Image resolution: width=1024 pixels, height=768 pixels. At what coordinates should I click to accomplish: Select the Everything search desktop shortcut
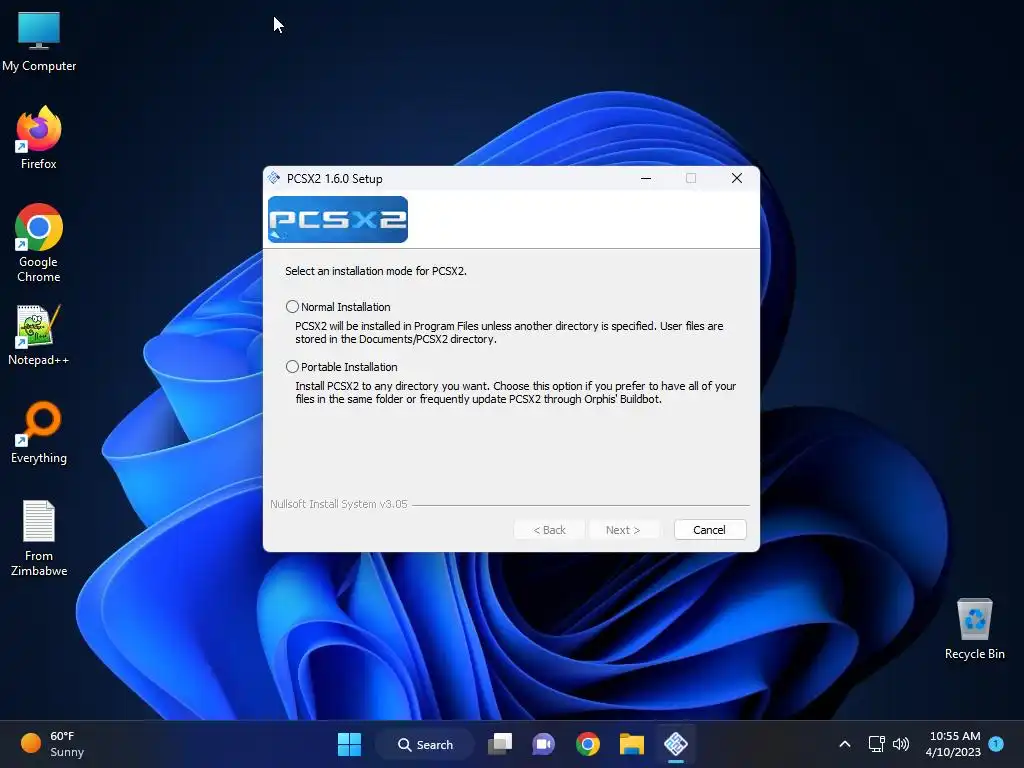(39, 433)
